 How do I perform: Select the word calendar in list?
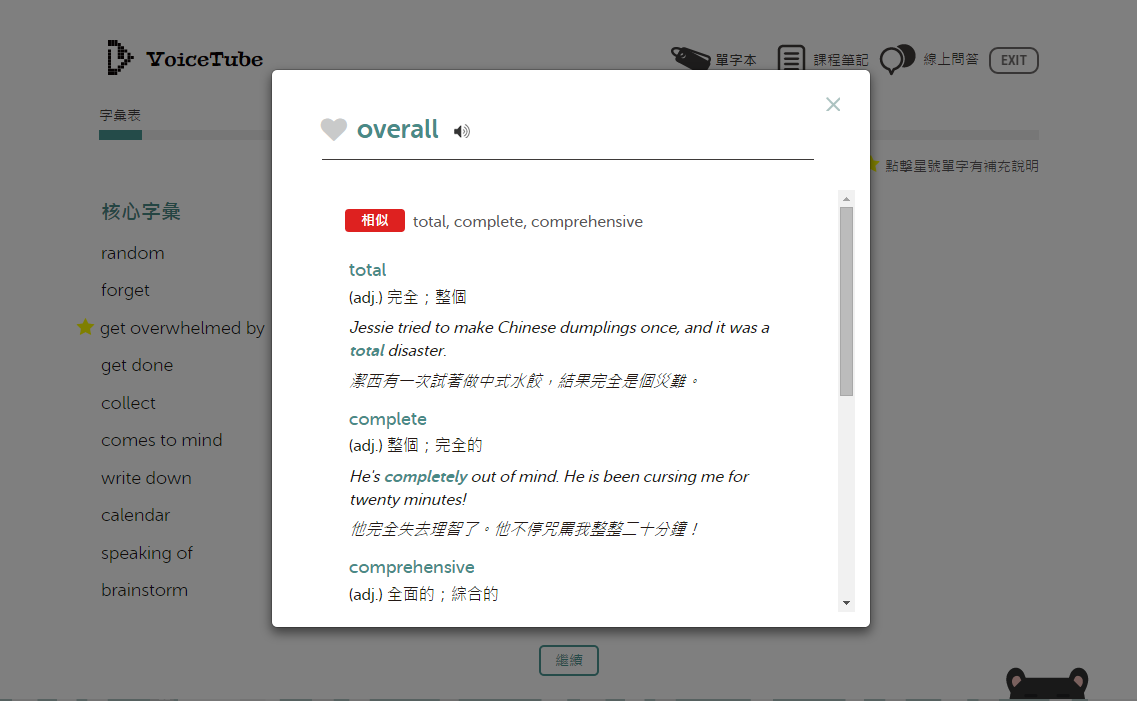[x=135, y=515]
